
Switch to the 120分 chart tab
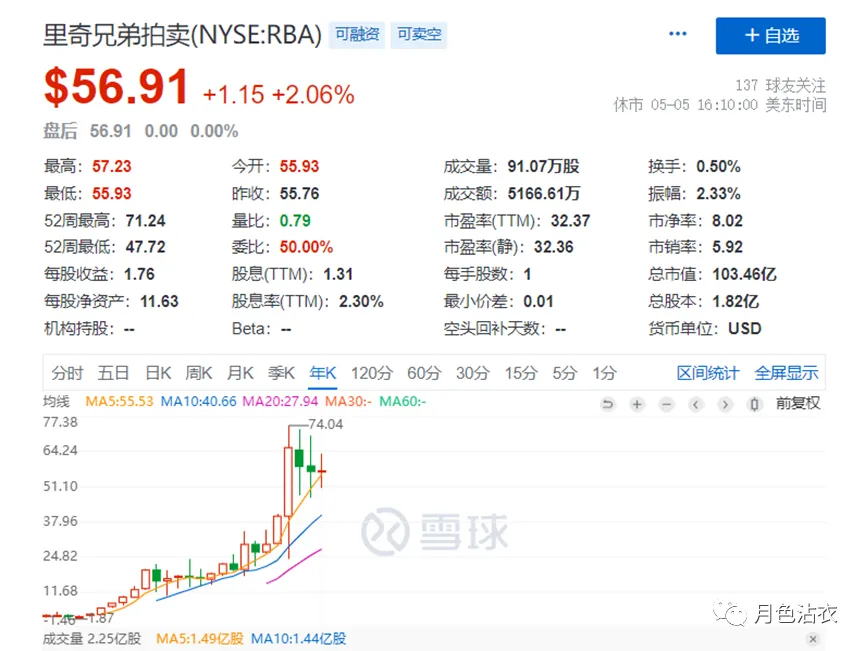click(372, 373)
